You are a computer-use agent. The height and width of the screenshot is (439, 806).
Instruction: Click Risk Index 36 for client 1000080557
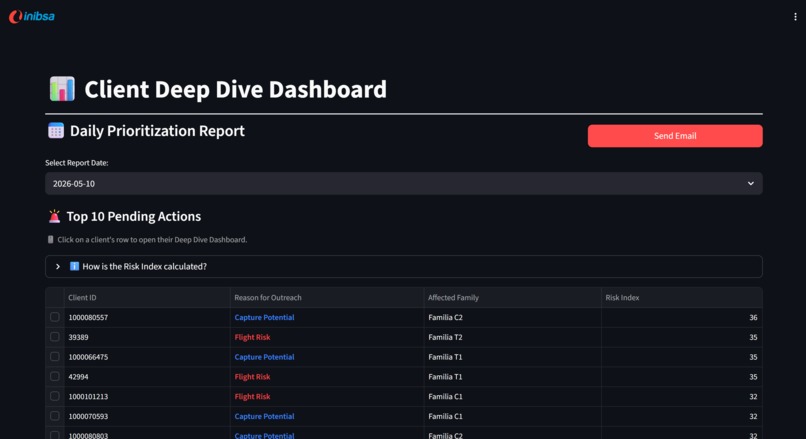coord(753,318)
